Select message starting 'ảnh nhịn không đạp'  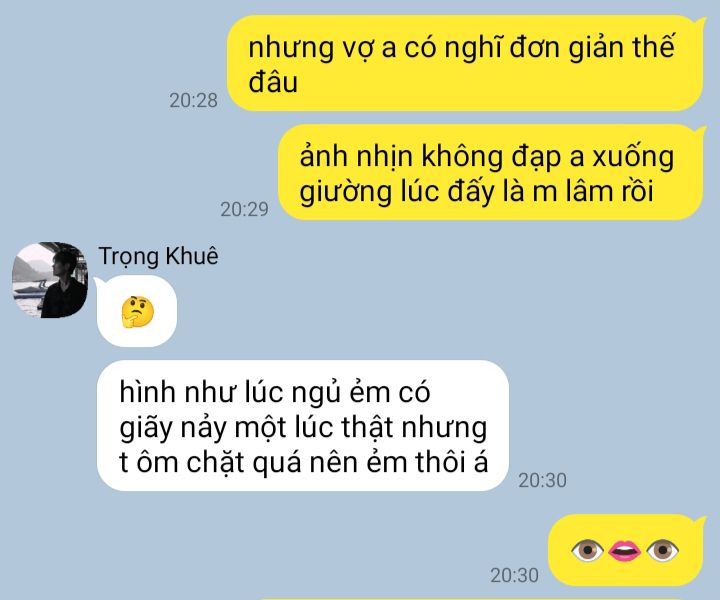(491, 173)
